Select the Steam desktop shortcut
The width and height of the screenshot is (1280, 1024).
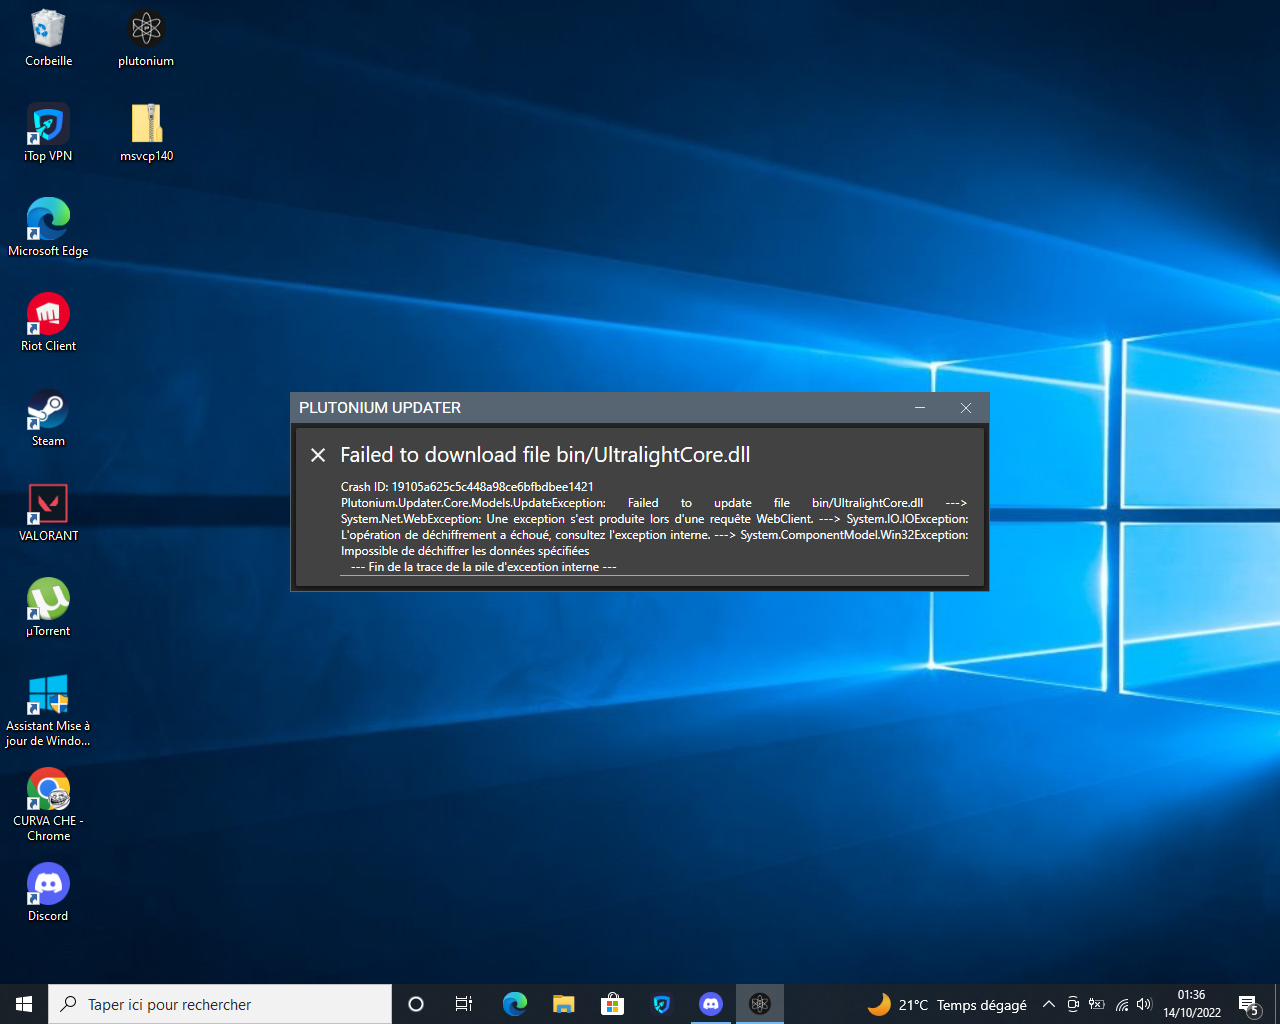click(x=48, y=418)
